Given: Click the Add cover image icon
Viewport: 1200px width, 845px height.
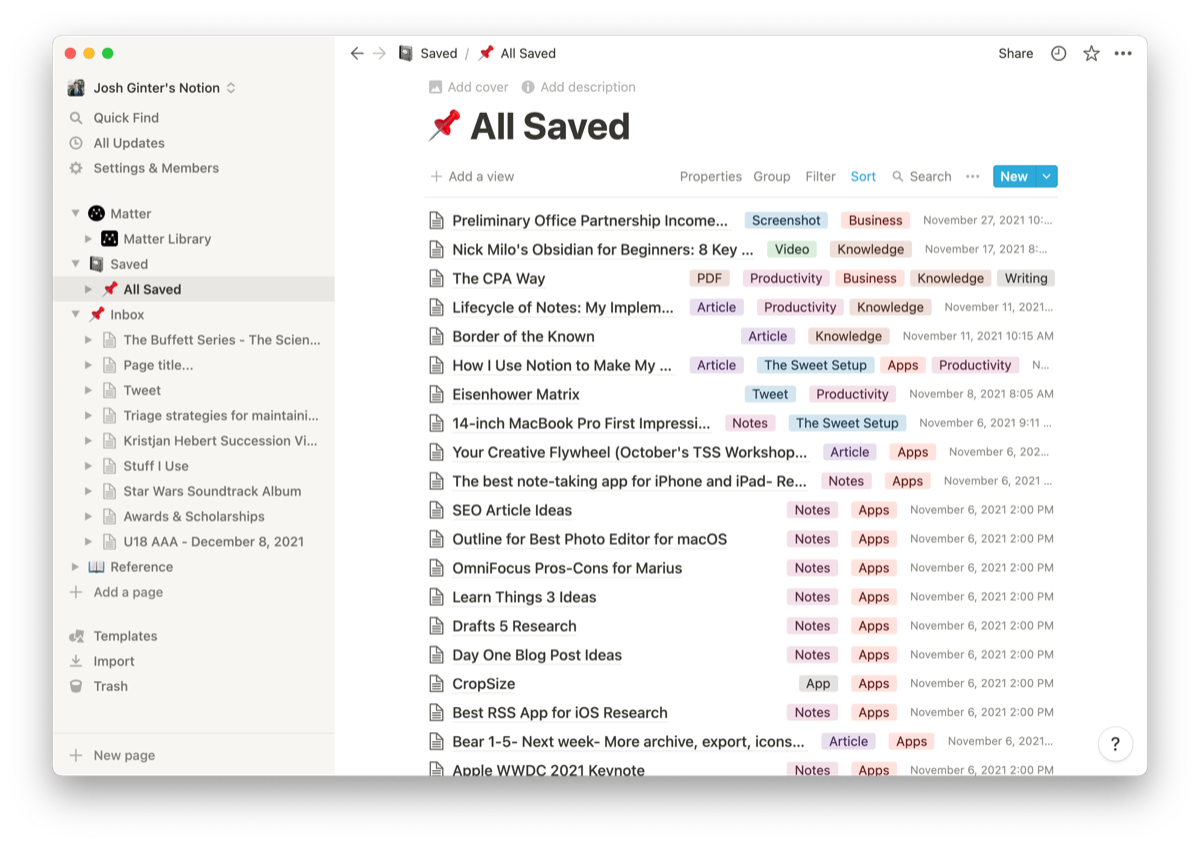Looking at the screenshot, I should point(435,87).
